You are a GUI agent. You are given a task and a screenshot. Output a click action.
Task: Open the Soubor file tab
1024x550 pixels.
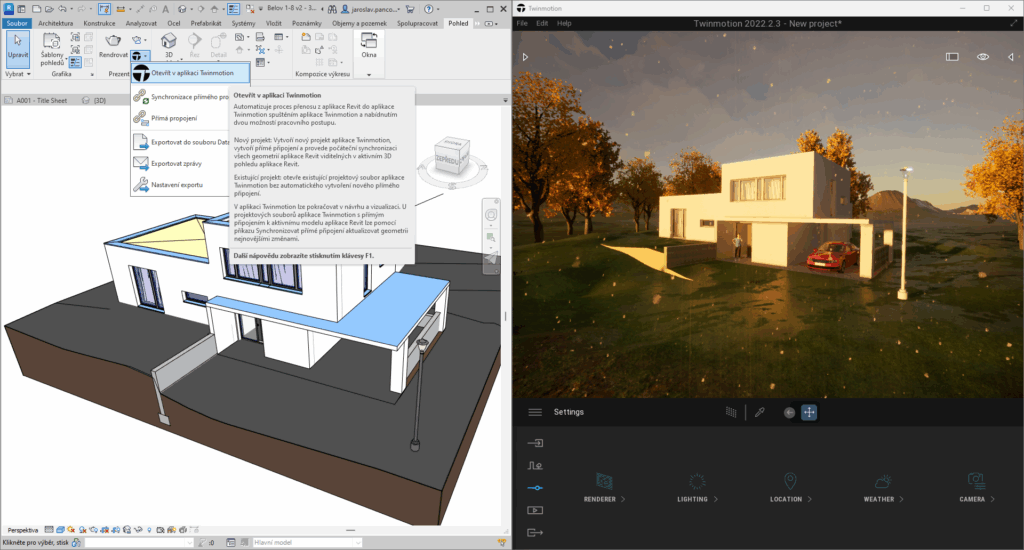(17, 23)
